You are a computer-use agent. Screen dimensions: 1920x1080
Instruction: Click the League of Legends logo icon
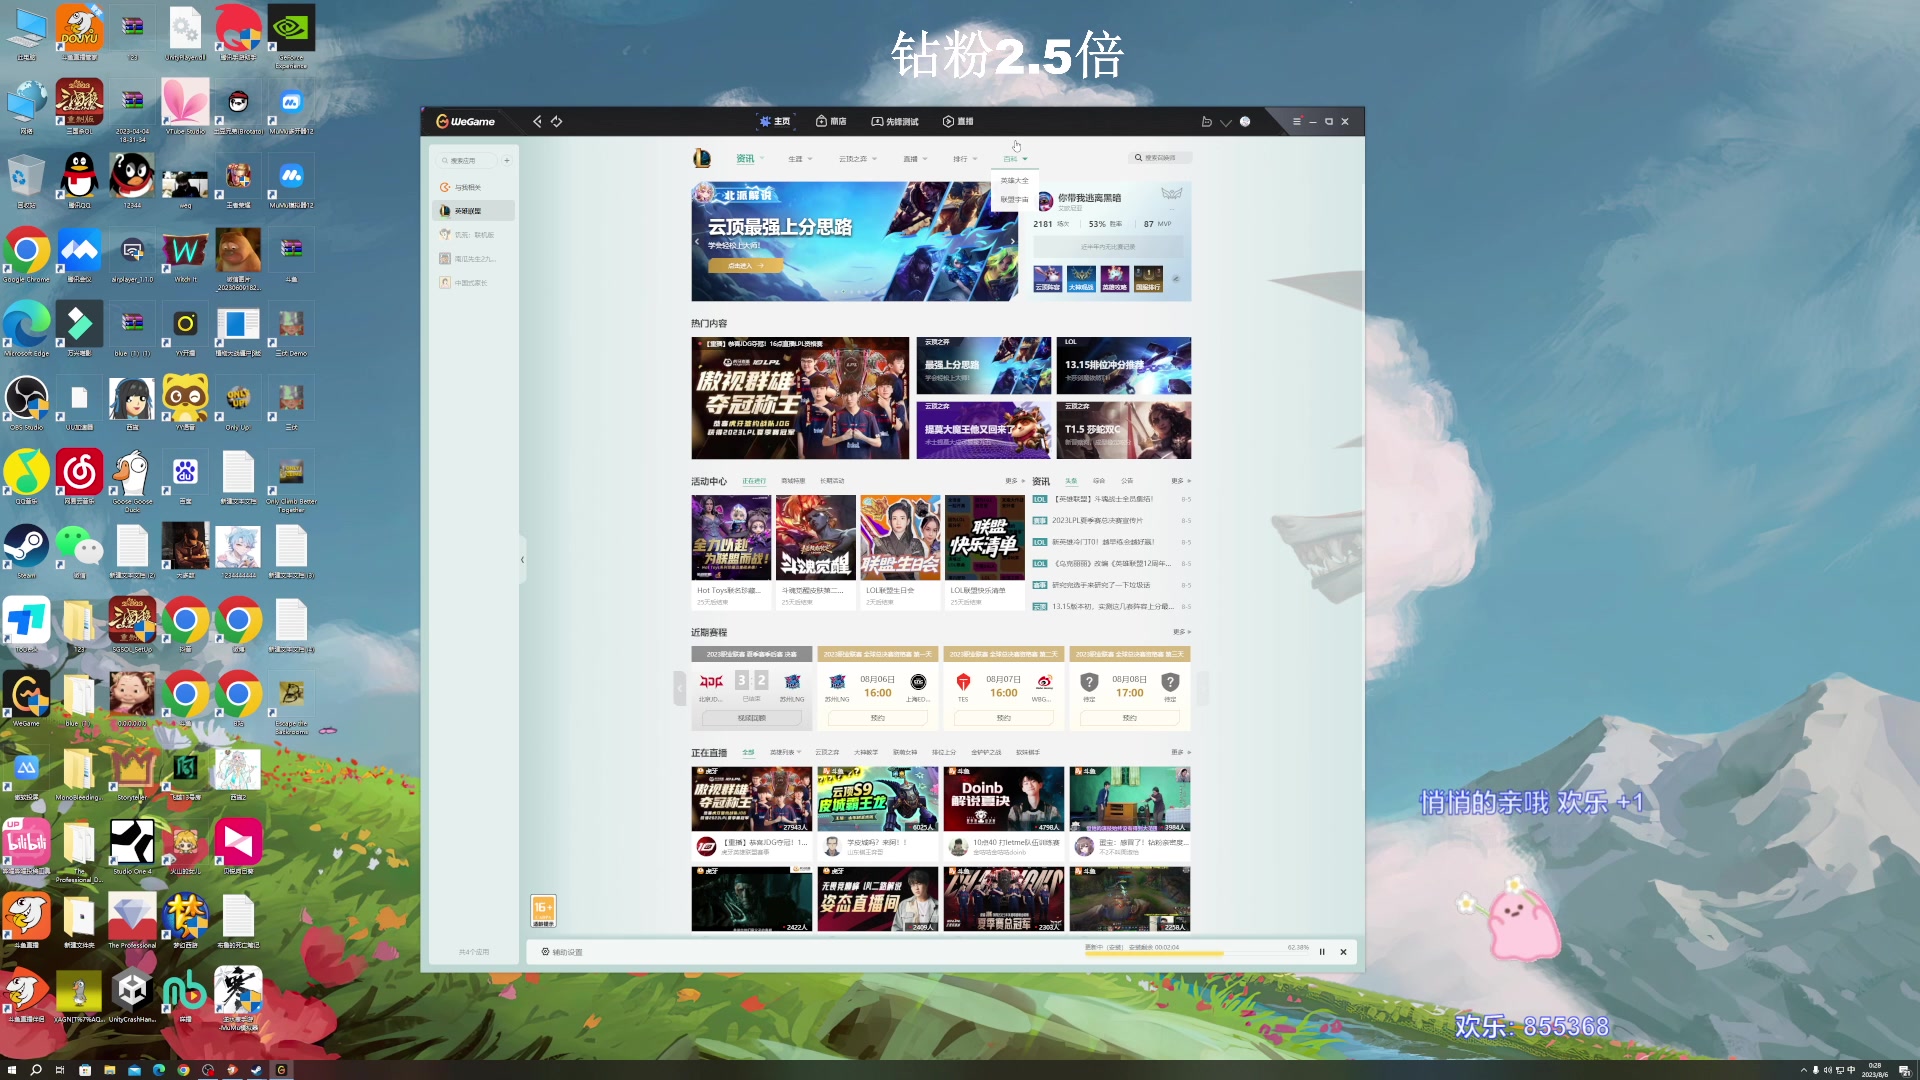702,158
